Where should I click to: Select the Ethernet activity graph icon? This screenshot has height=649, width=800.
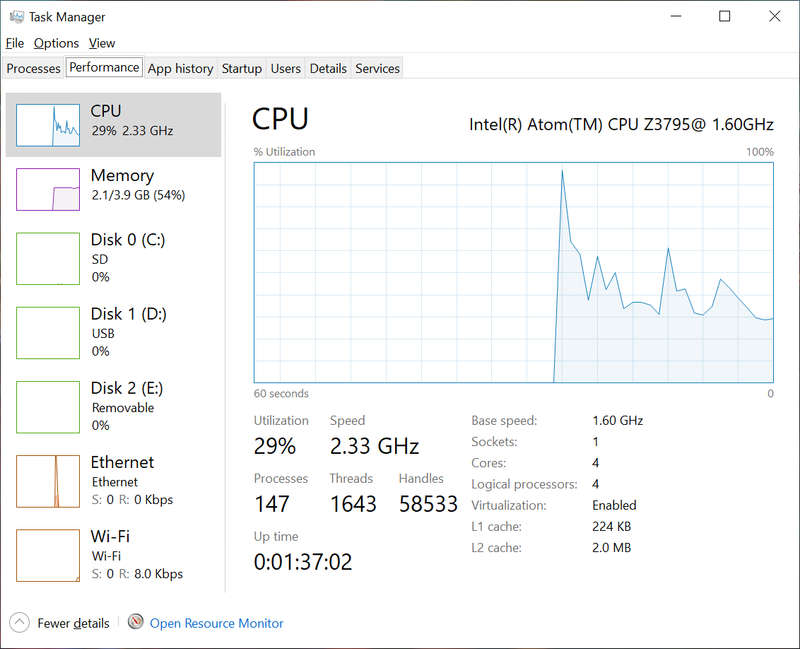click(x=48, y=481)
